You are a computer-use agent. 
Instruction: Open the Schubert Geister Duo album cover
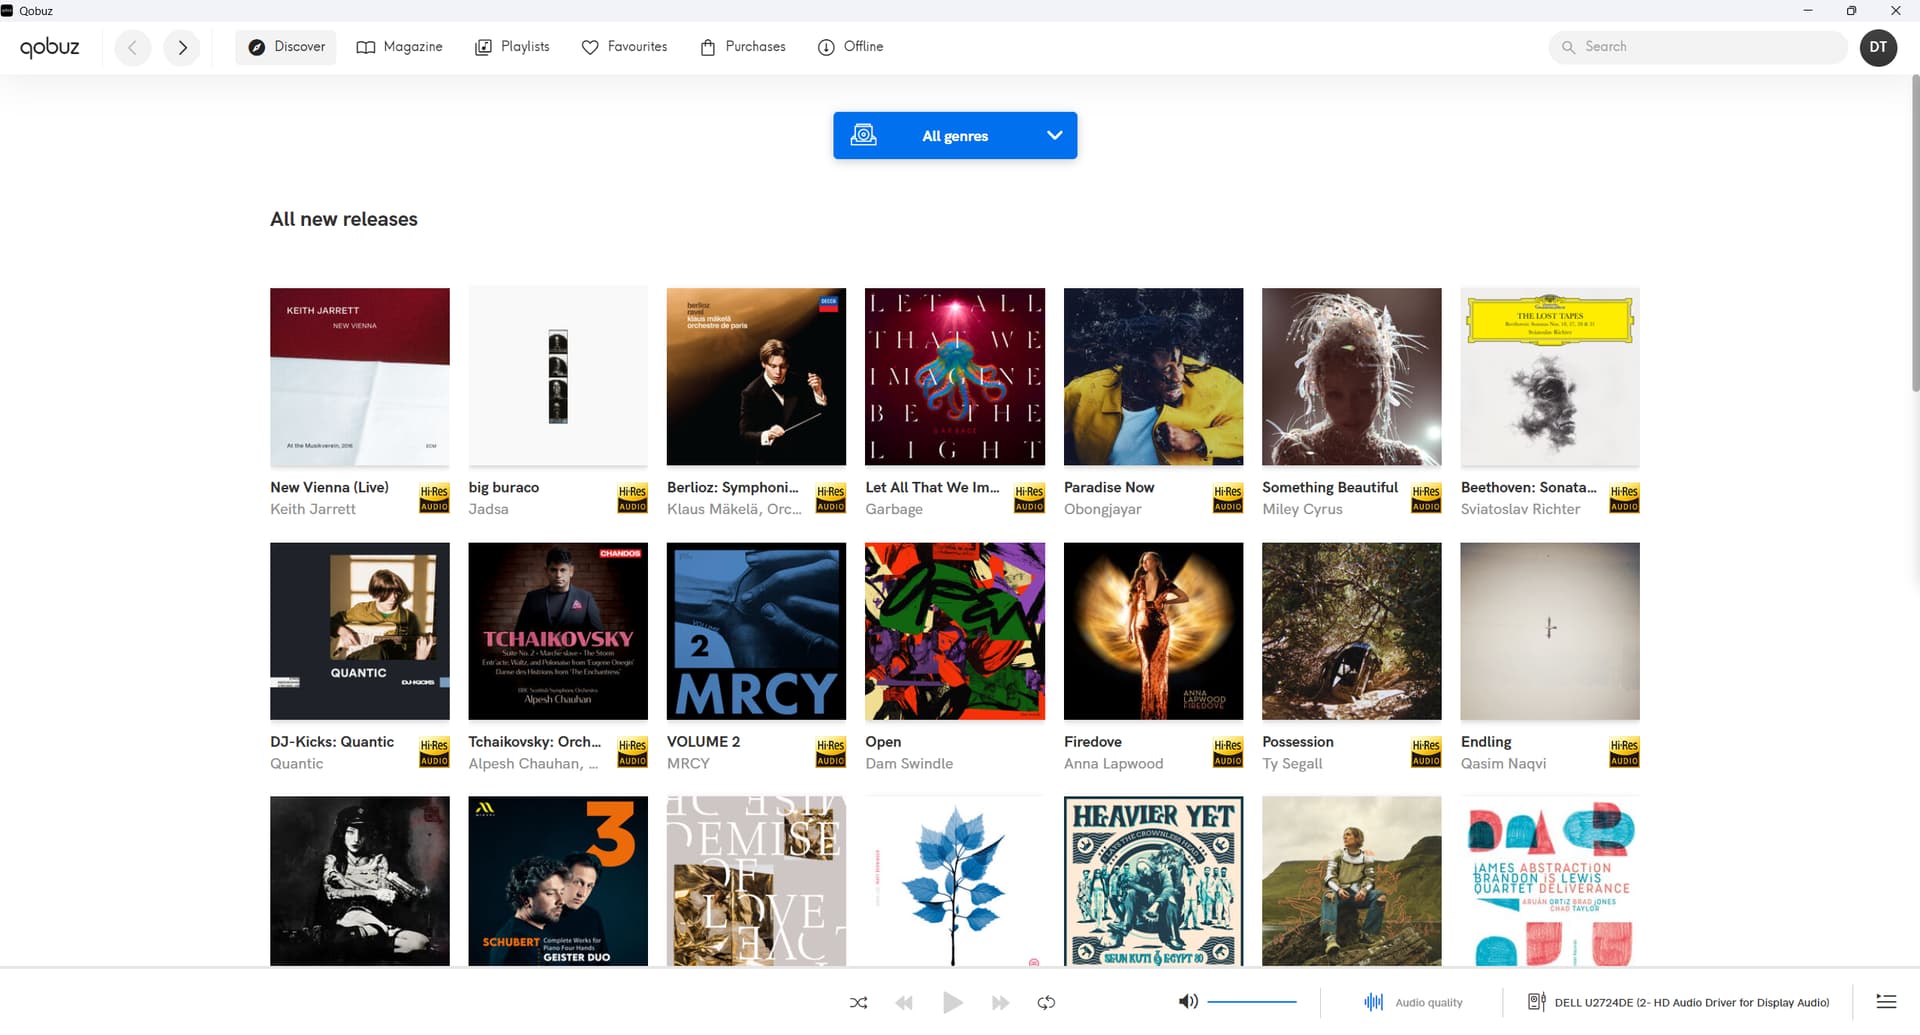pos(558,881)
